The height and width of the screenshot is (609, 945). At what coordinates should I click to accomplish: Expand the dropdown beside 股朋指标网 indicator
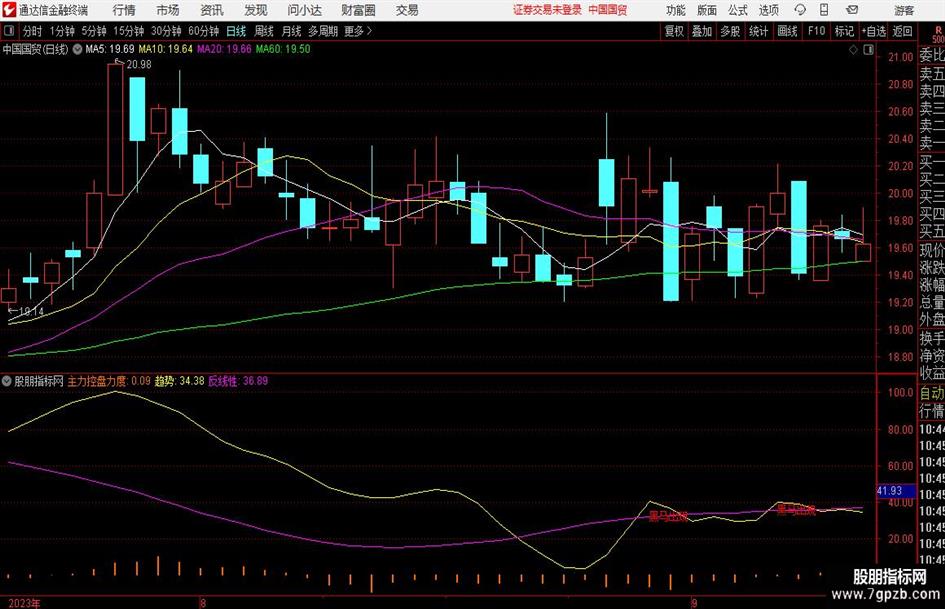click(x=6, y=381)
